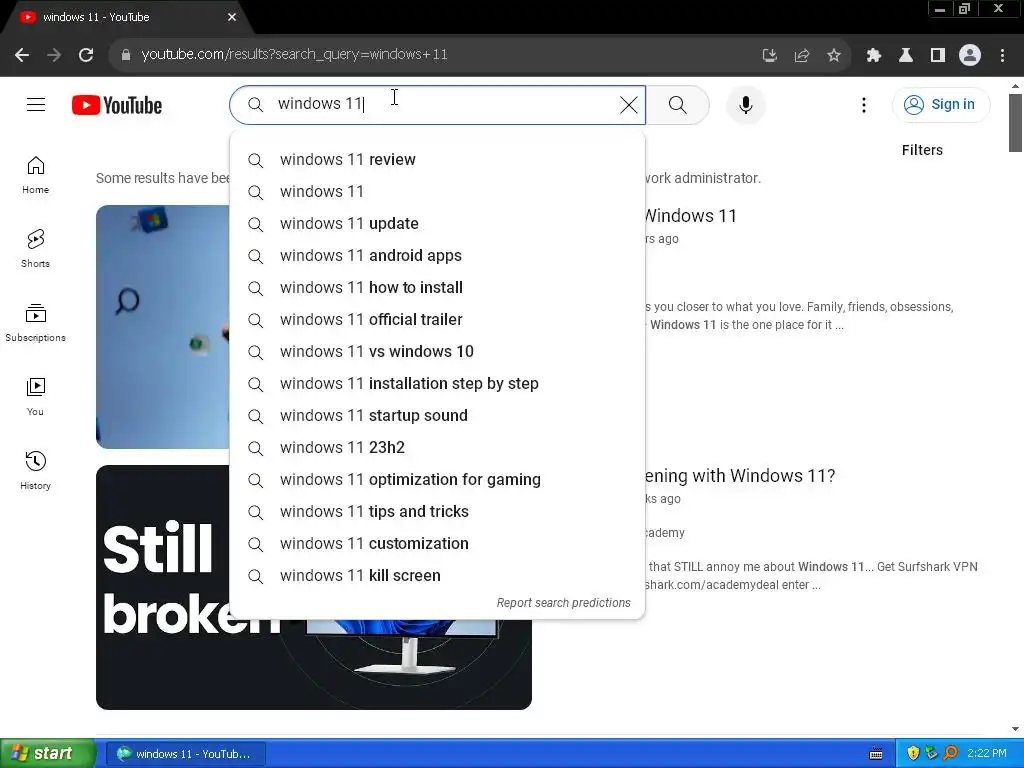This screenshot has width=1024, height=768.
Task: Click the on-screen keyboard tray icon
Action: coord(876,754)
